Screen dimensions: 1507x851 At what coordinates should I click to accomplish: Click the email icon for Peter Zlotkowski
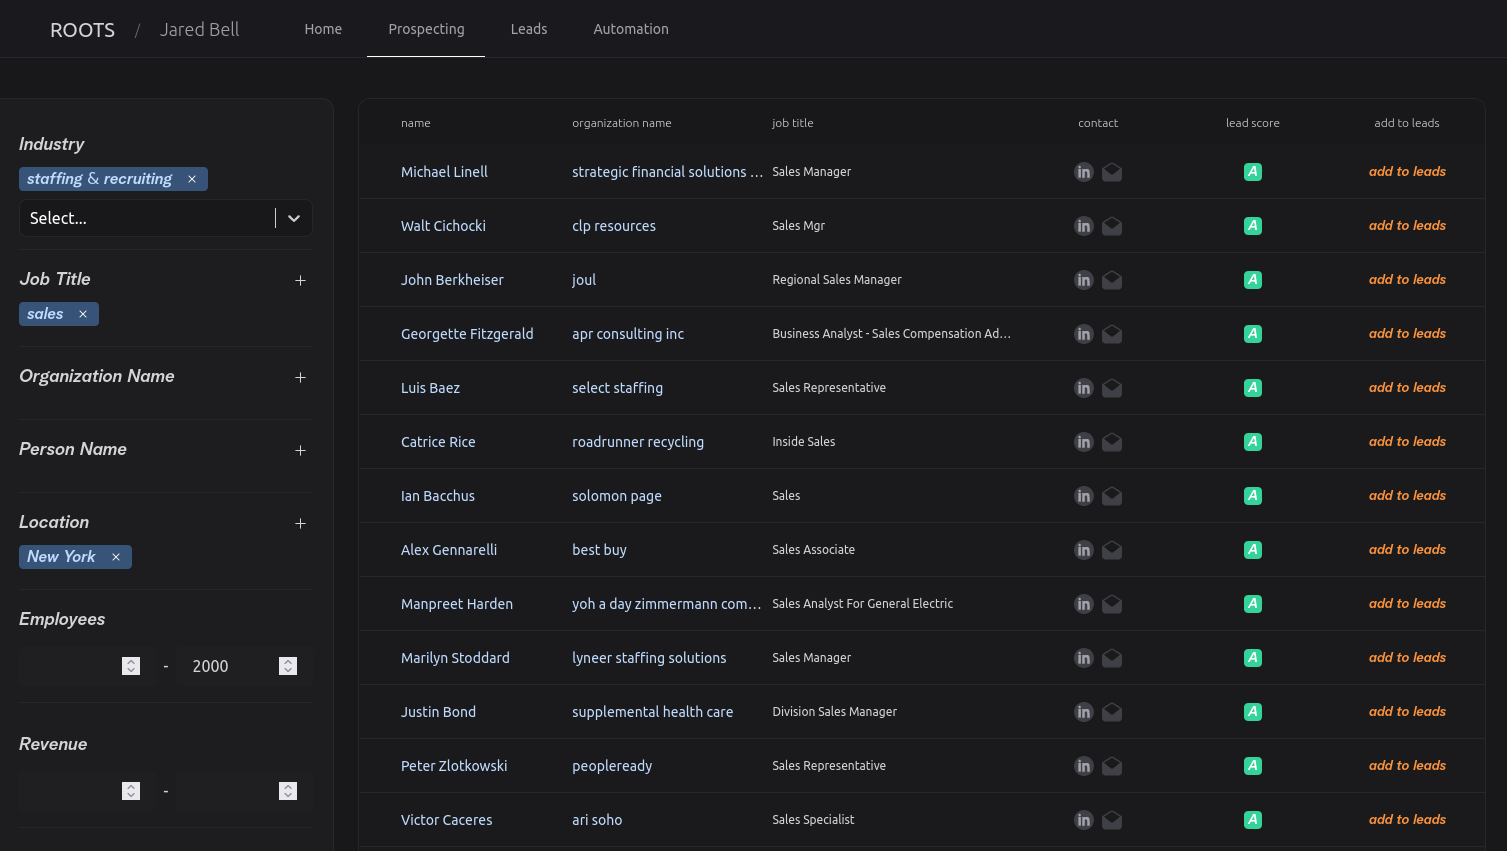pyautogui.click(x=1112, y=765)
